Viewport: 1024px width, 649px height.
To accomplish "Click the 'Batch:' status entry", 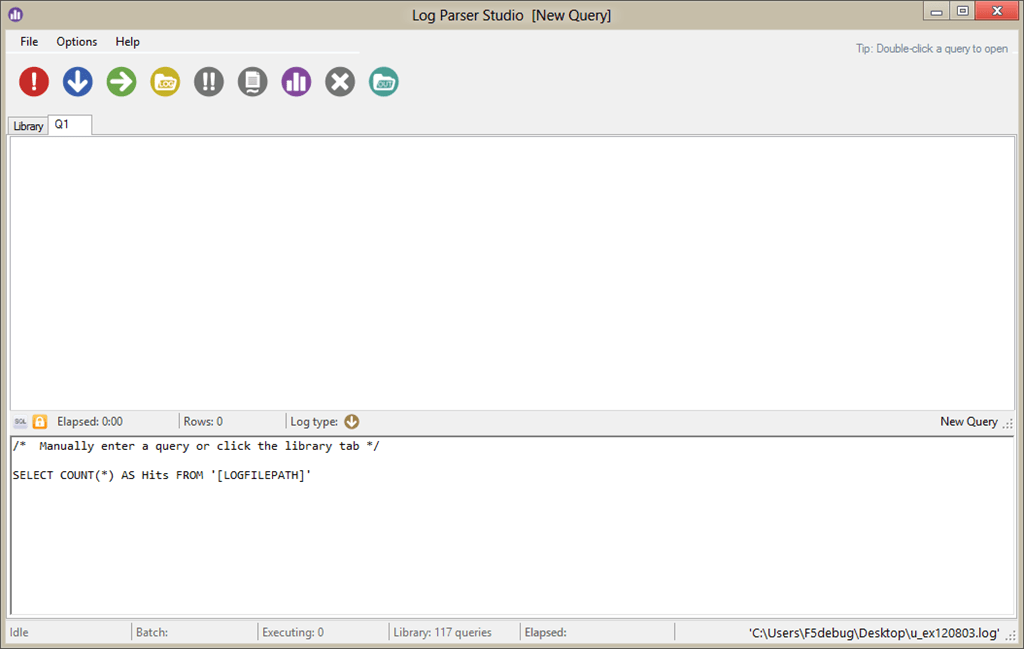I will (x=152, y=633).
